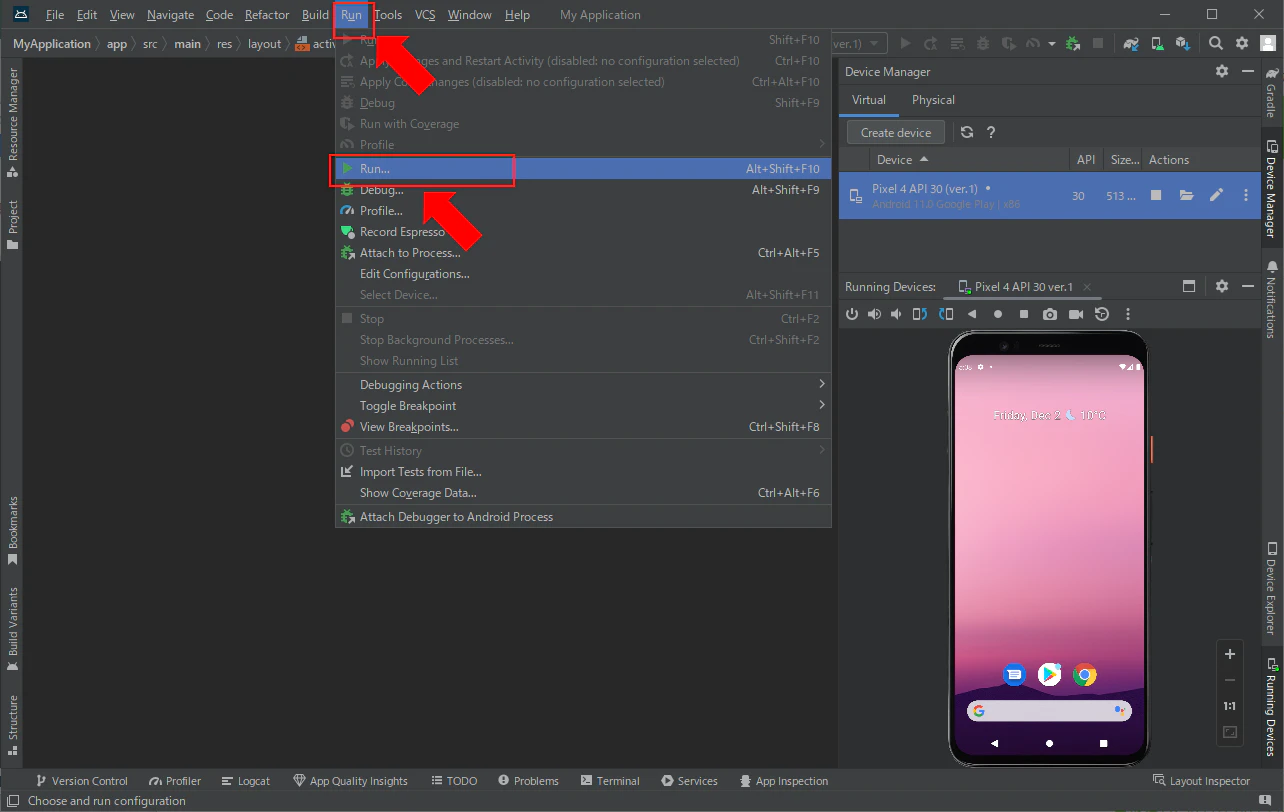Click emulator zoom to fit screen icon
Image resolution: width=1284 pixels, height=812 pixels.
(x=1230, y=732)
